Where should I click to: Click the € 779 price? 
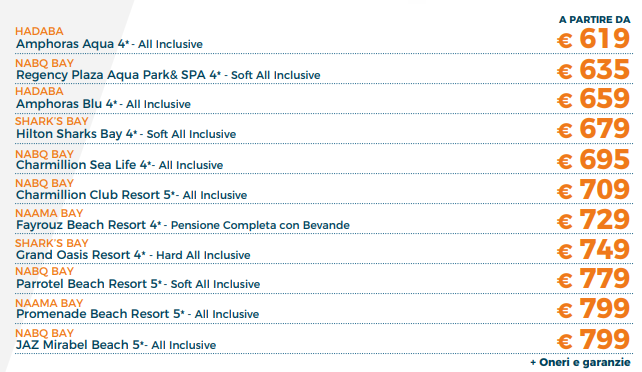[x=593, y=279]
